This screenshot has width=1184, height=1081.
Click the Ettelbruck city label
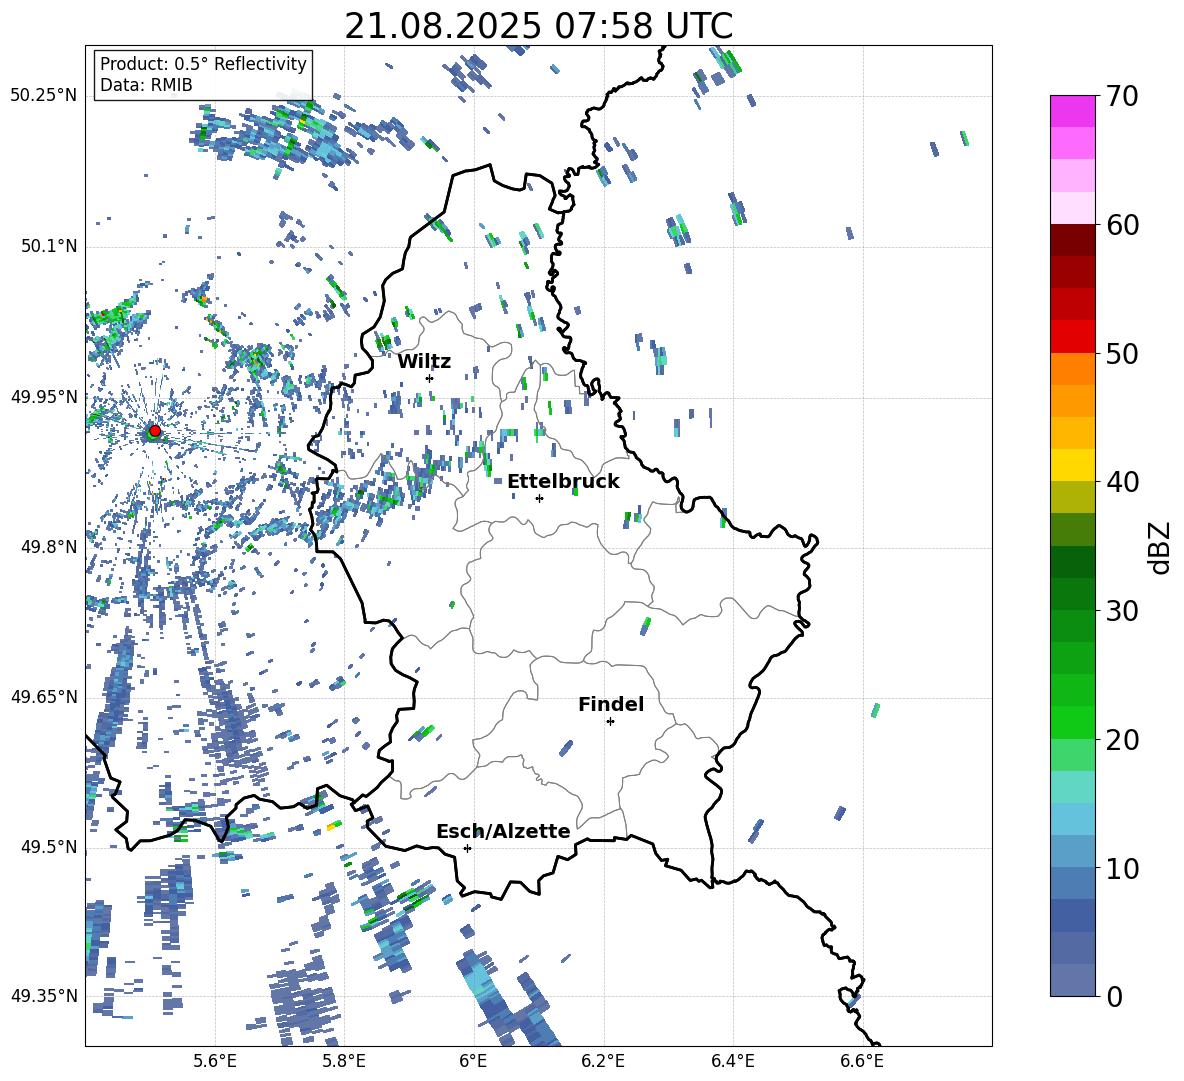pos(563,482)
